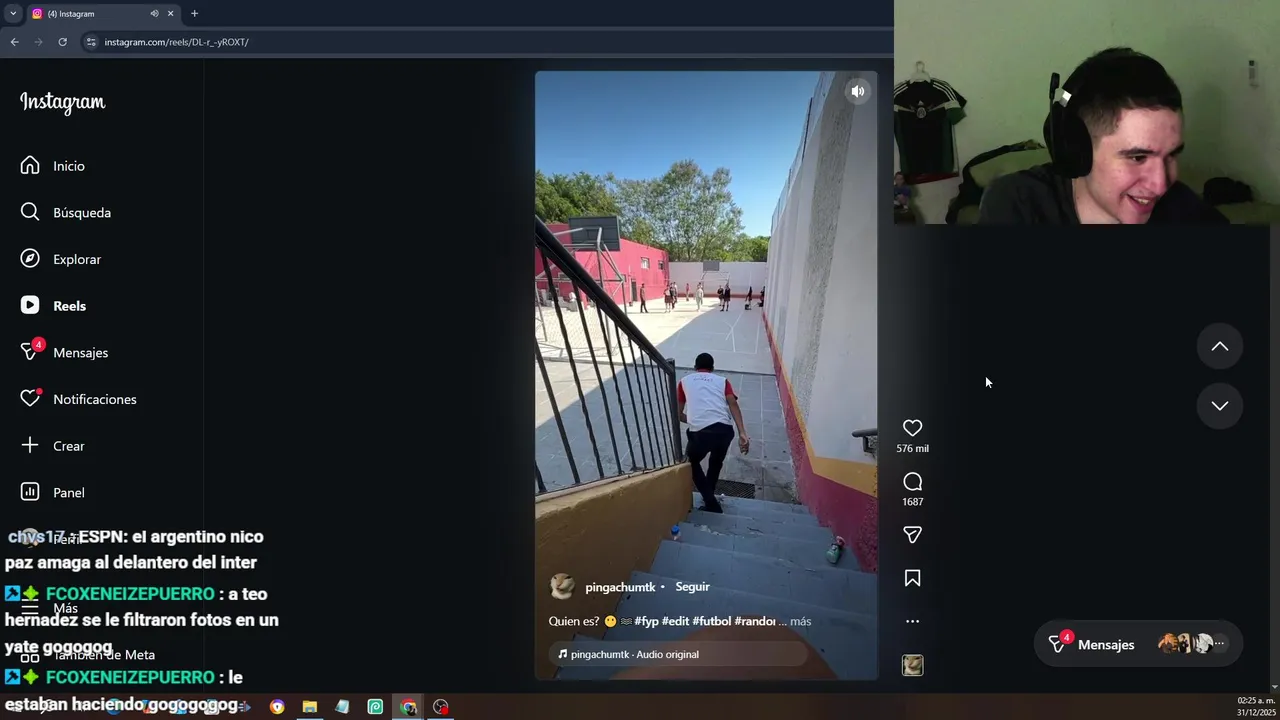Click the Crear plus icon
Viewport: 1280px width, 720px height.
30,446
